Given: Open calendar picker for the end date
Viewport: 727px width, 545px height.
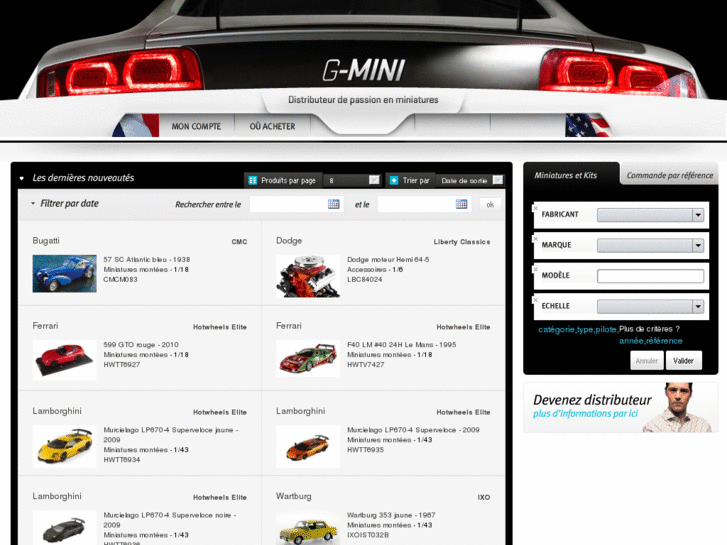Looking at the screenshot, I should (461, 204).
